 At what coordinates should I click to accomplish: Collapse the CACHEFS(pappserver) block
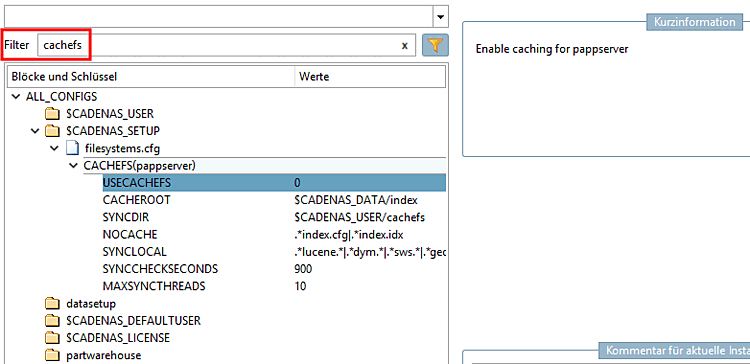(74, 165)
